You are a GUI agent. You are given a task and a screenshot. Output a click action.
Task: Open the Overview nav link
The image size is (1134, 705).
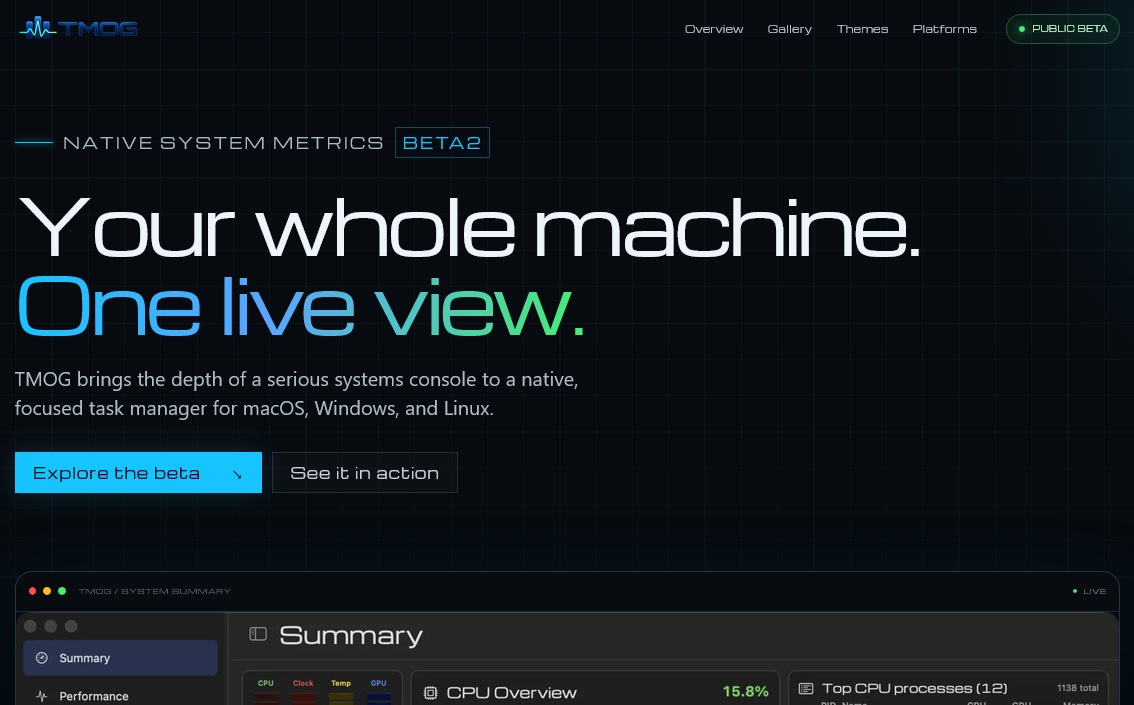coord(714,29)
